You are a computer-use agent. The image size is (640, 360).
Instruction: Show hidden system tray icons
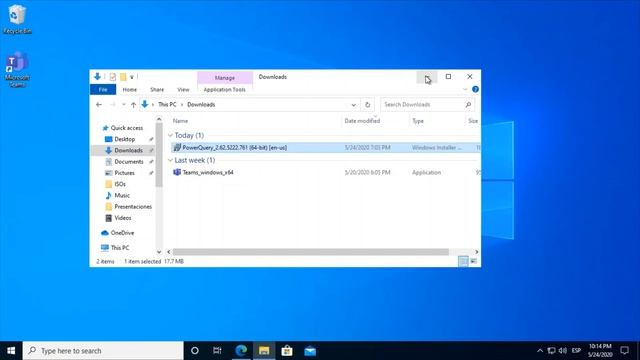pyautogui.click(x=540, y=351)
